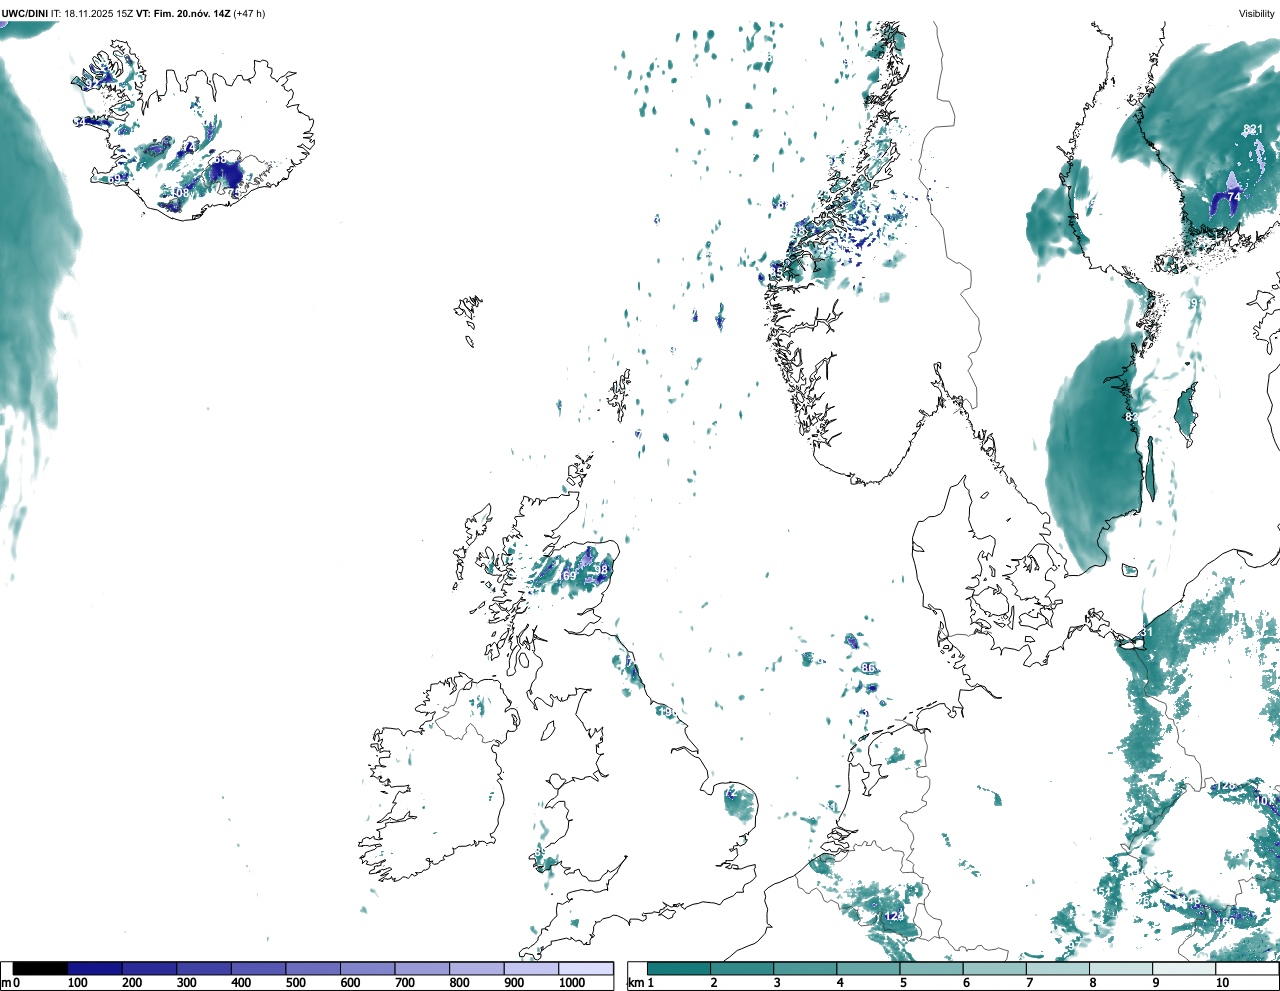The image size is (1280, 991).
Task: Click the "m" unit label on metre legend
Action: pyautogui.click(x=5, y=983)
